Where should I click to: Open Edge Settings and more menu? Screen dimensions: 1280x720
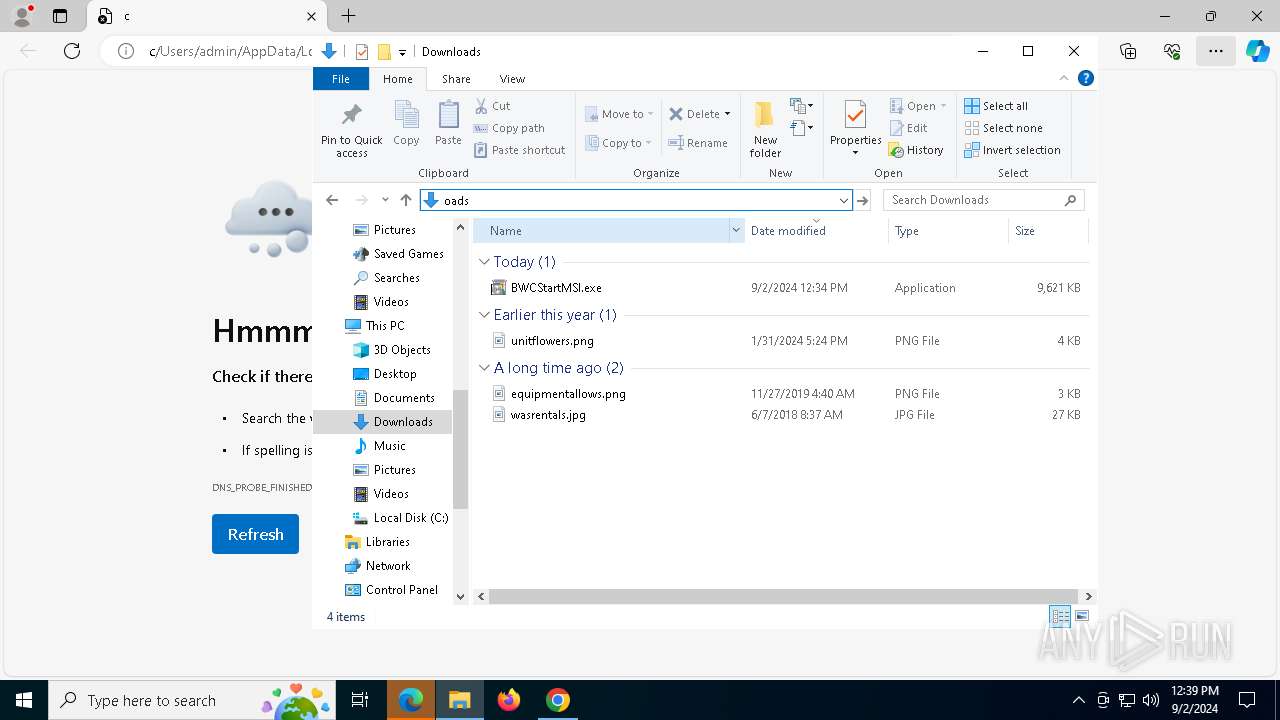(x=1215, y=51)
